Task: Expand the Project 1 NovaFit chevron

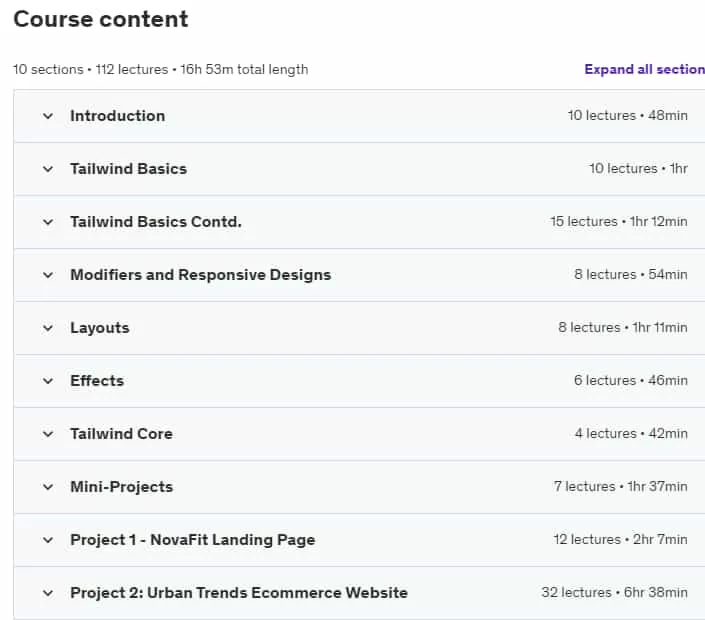Action: click(x=48, y=540)
